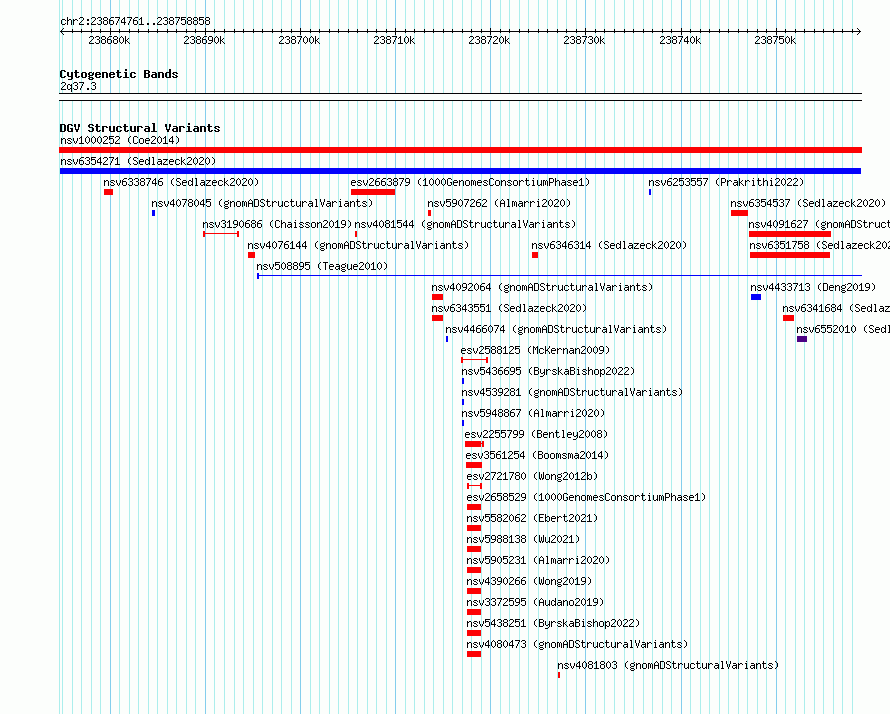Click the chr2:238674761..238758858 region label
This screenshot has width=890, height=714.
click(135, 21)
